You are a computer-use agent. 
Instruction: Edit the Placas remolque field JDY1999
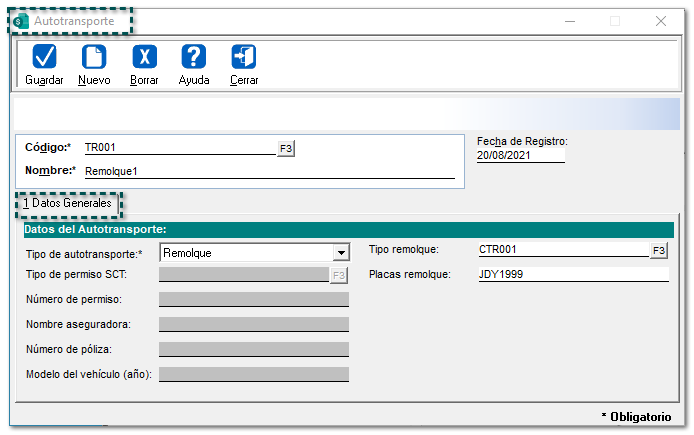pyautogui.click(x=573, y=274)
